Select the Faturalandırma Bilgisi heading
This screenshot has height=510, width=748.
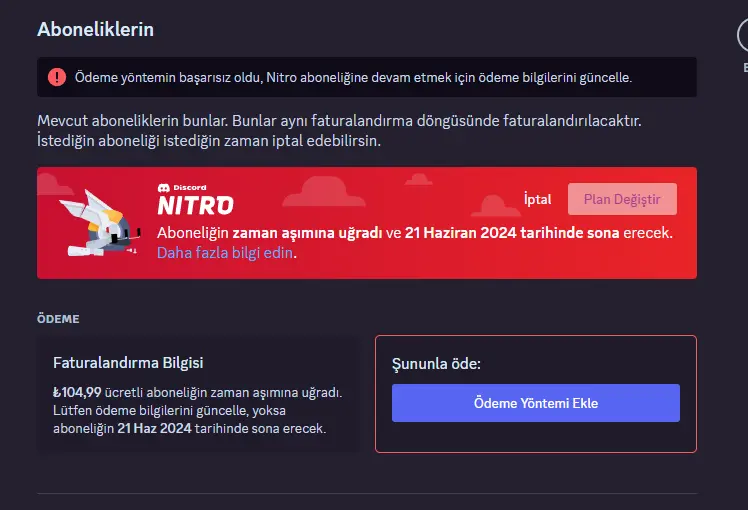[128, 363]
